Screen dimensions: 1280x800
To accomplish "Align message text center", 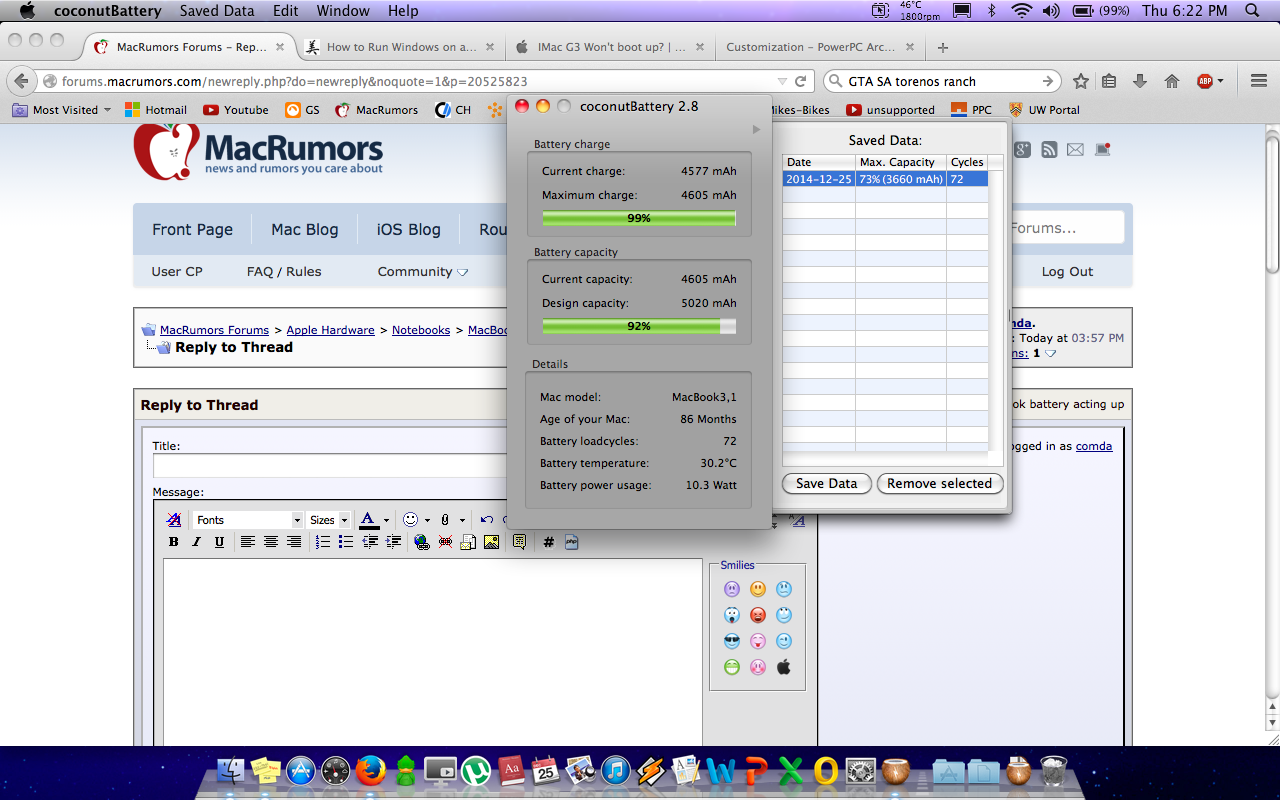I will click(x=271, y=542).
